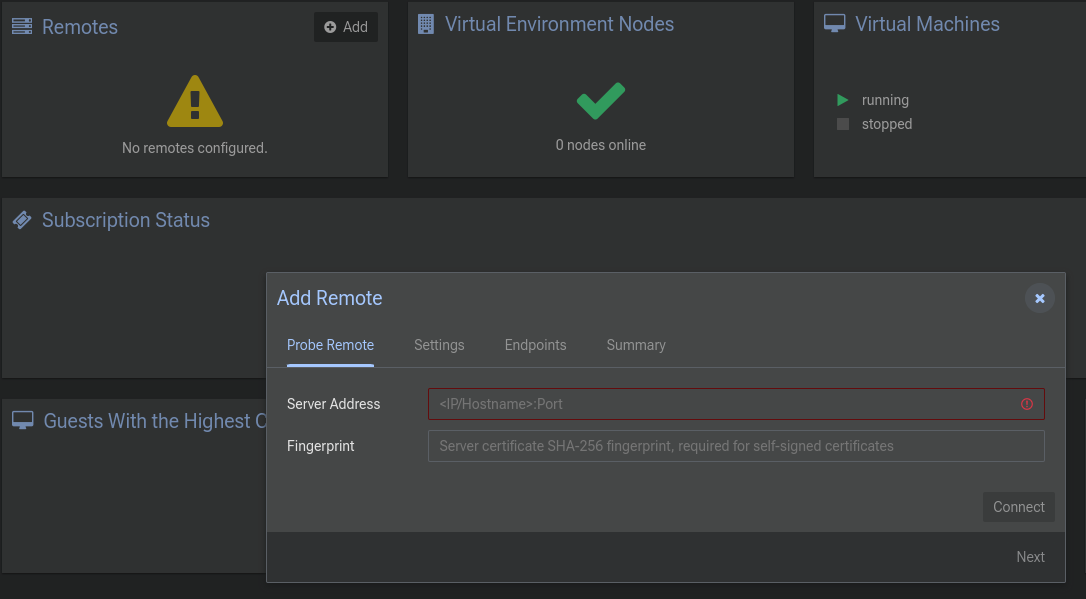Click the Virtual Machines monitor icon
Image resolution: width=1086 pixels, height=599 pixels.
click(x=835, y=24)
